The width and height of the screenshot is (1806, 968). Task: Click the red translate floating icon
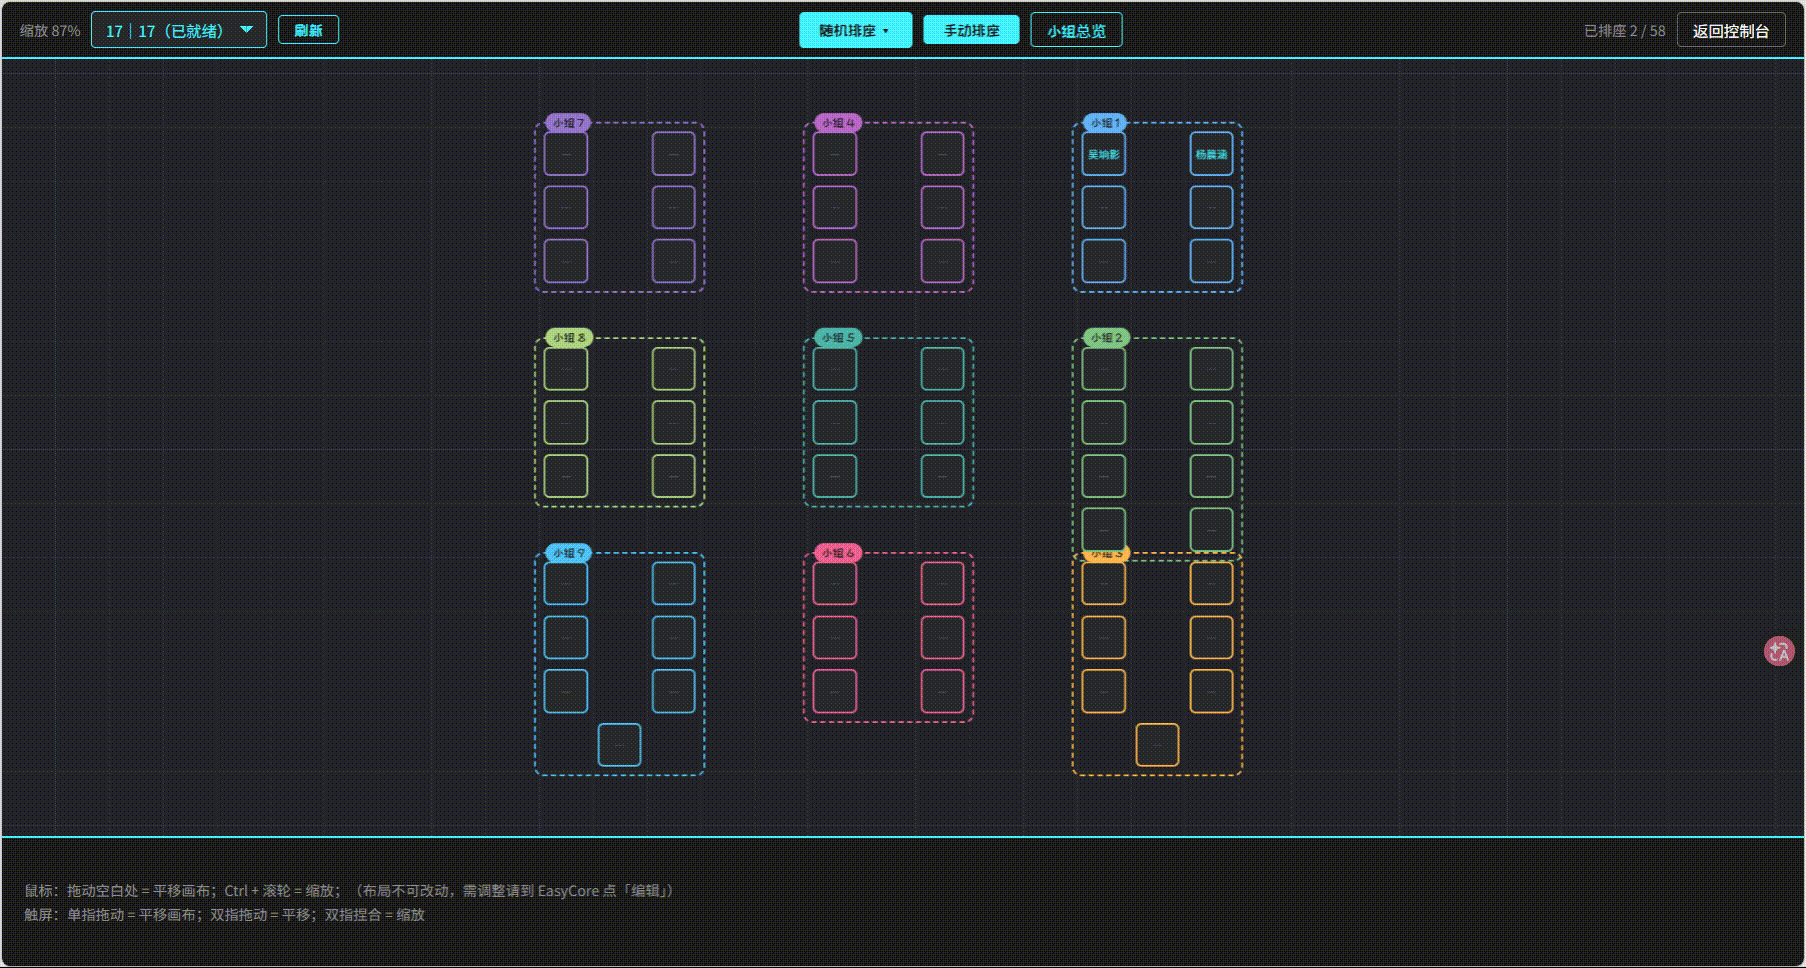1779,651
